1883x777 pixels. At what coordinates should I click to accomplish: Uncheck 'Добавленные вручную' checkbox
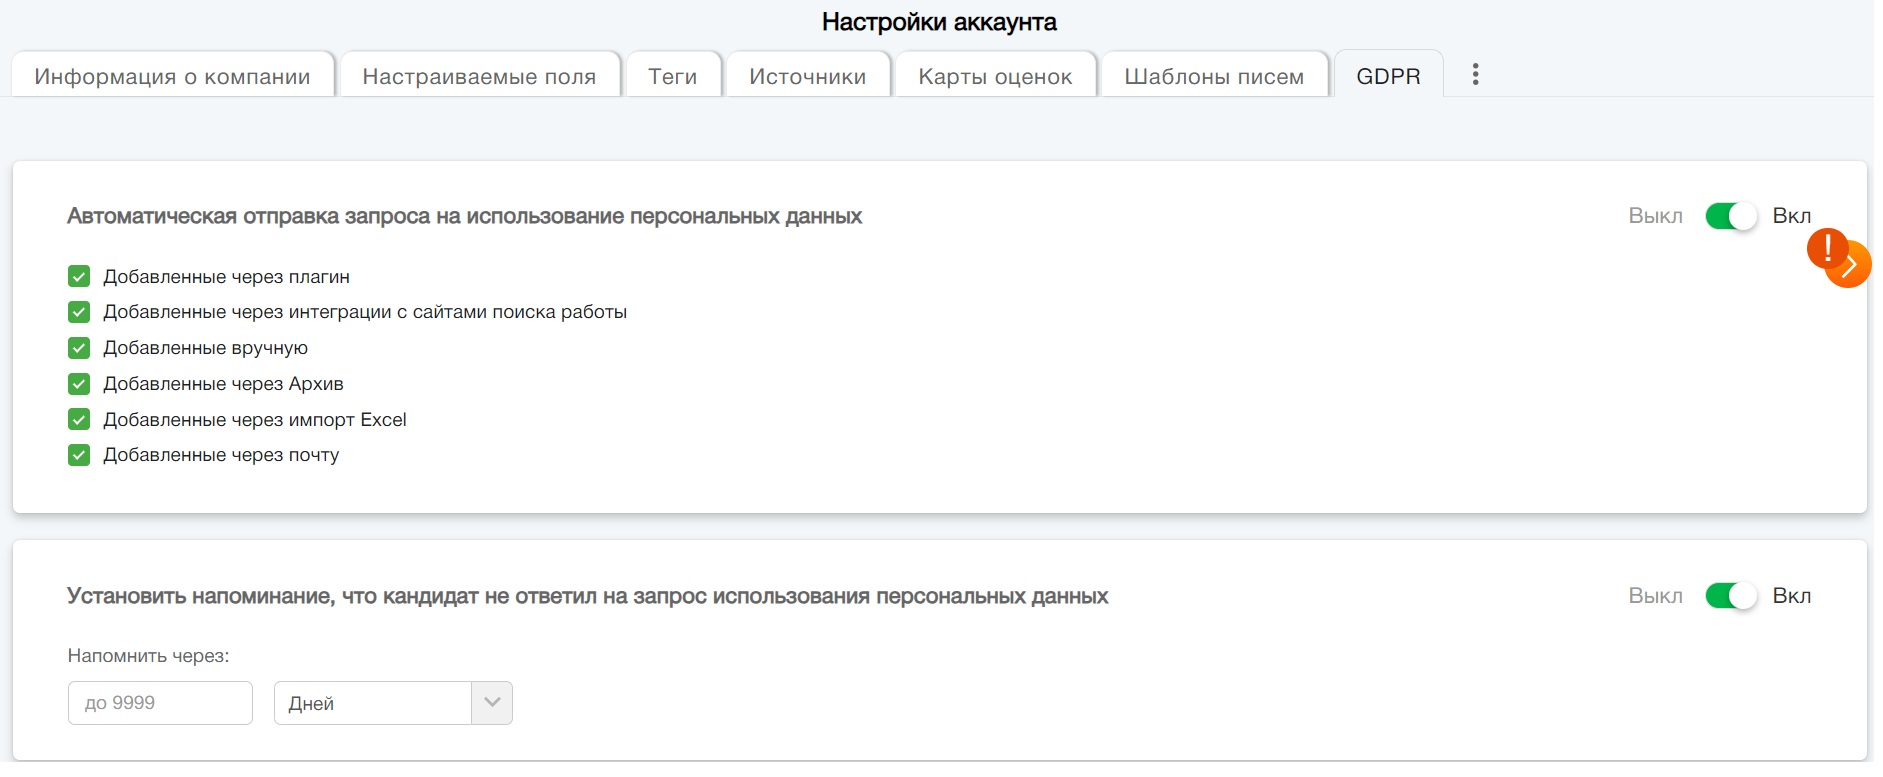tap(79, 348)
